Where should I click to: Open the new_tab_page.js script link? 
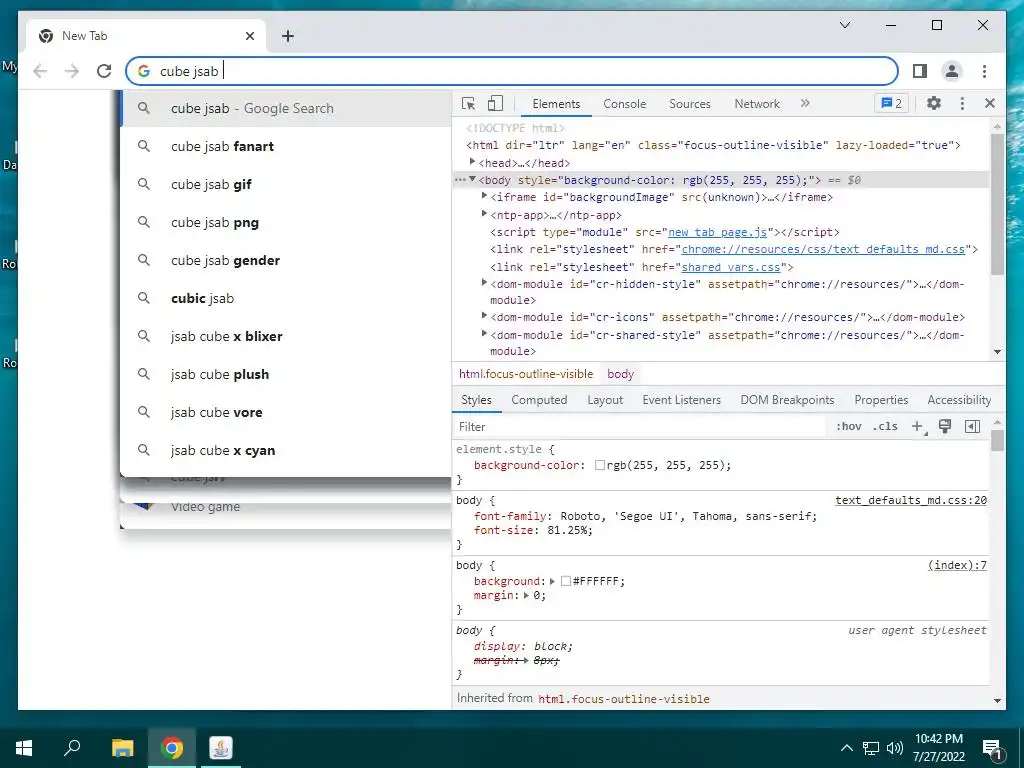coord(717,232)
